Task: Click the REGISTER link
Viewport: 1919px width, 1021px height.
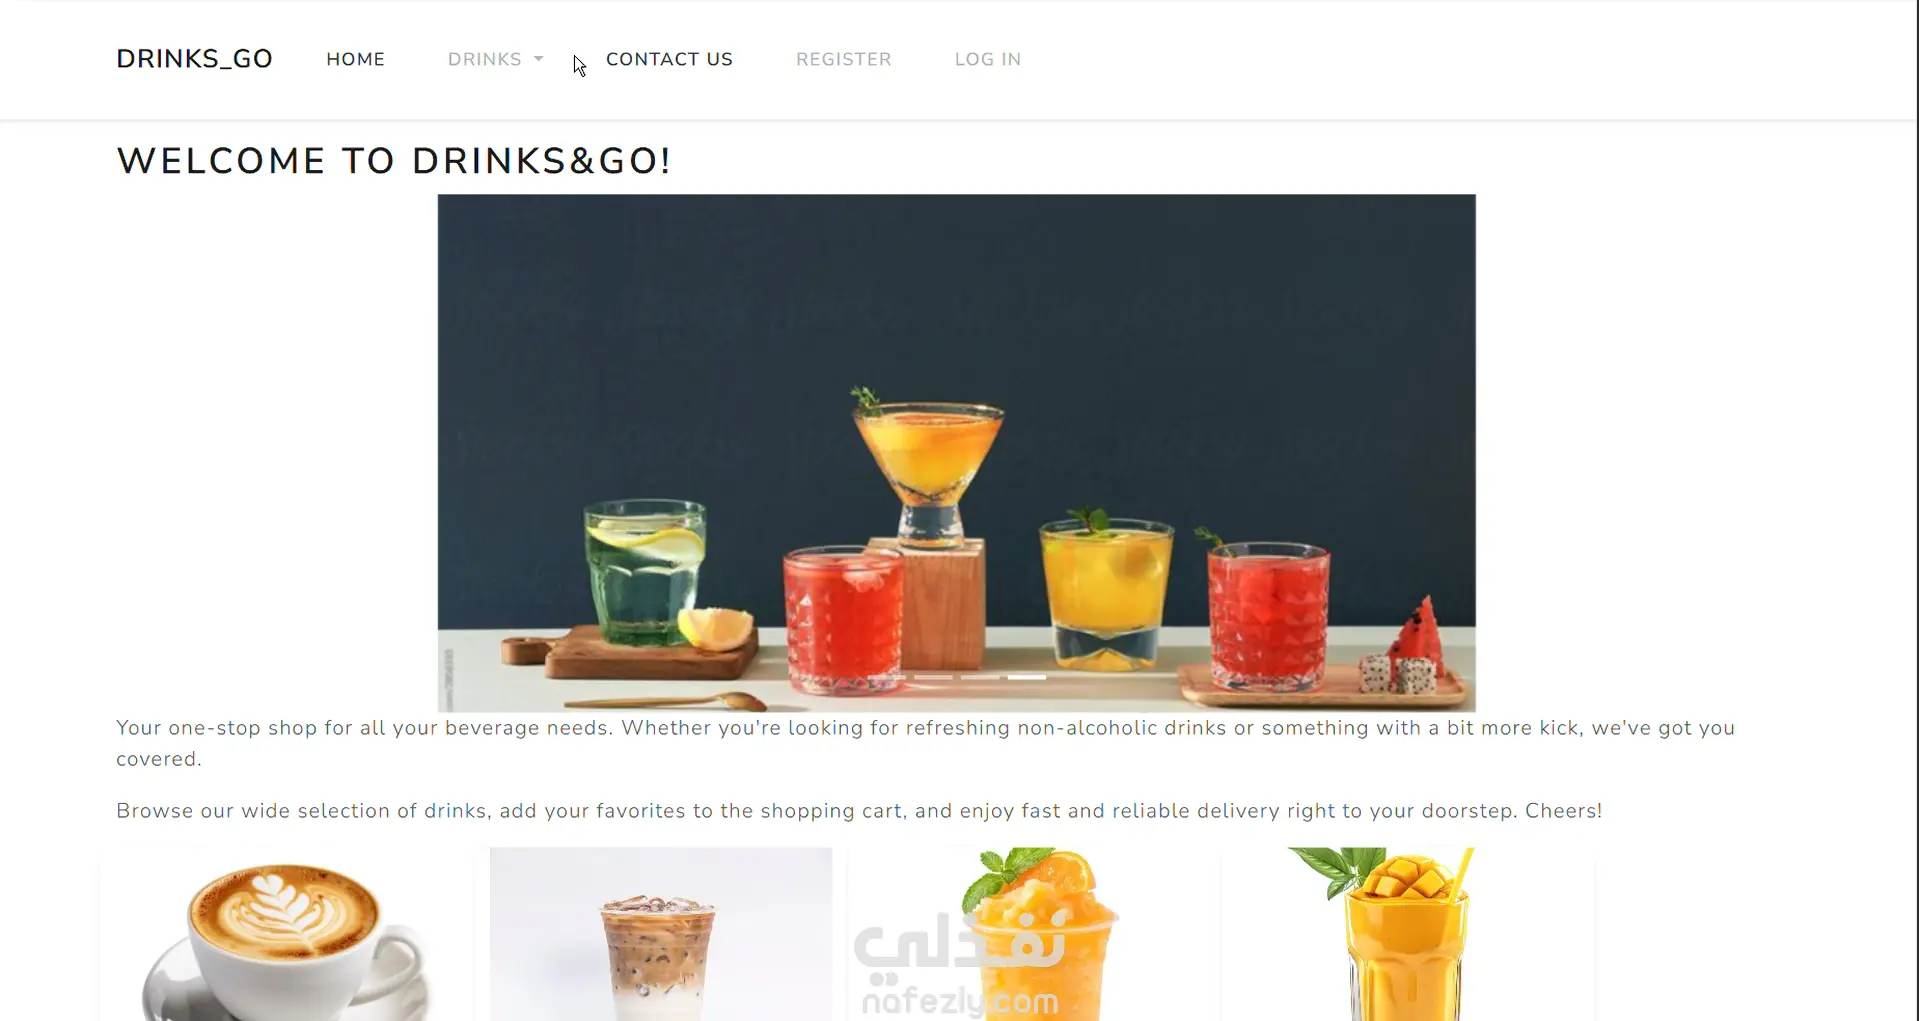Action: click(x=843, y=59)
